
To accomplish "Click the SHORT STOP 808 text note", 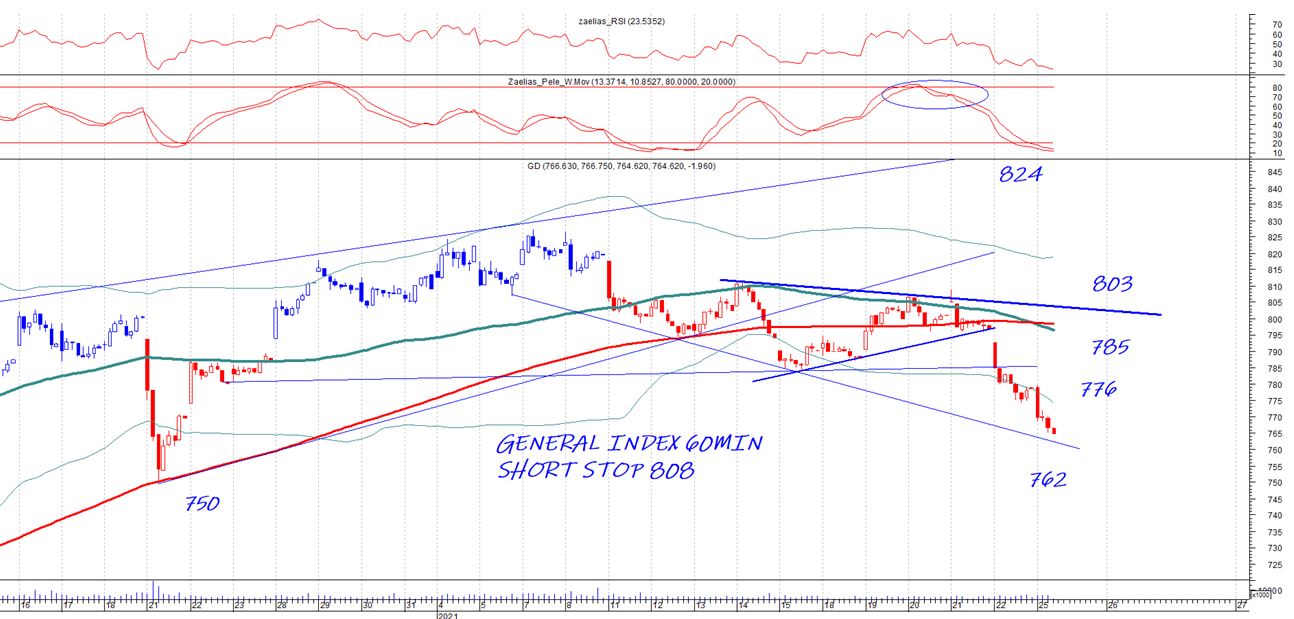I will point(595,470).
